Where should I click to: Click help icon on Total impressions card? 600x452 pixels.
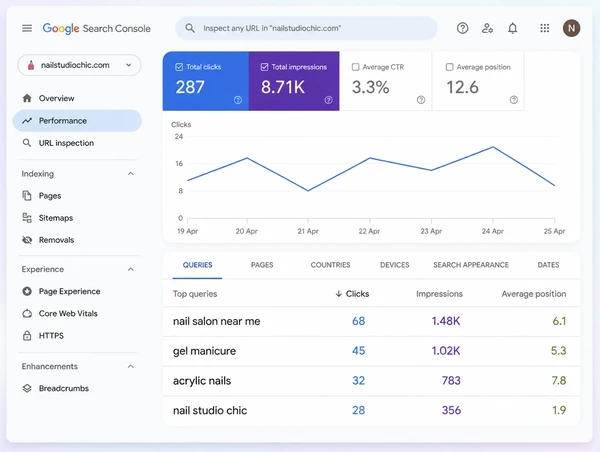[x=328, y=100]
